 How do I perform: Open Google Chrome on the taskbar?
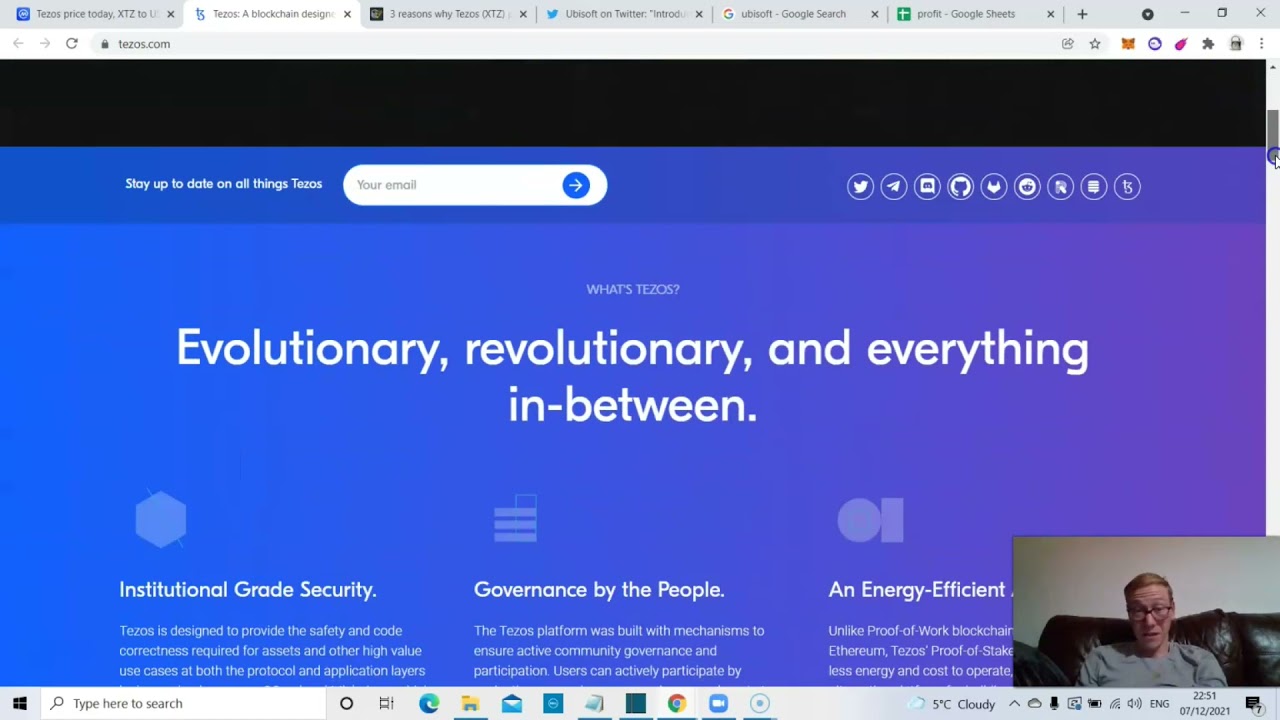point(677,703)
